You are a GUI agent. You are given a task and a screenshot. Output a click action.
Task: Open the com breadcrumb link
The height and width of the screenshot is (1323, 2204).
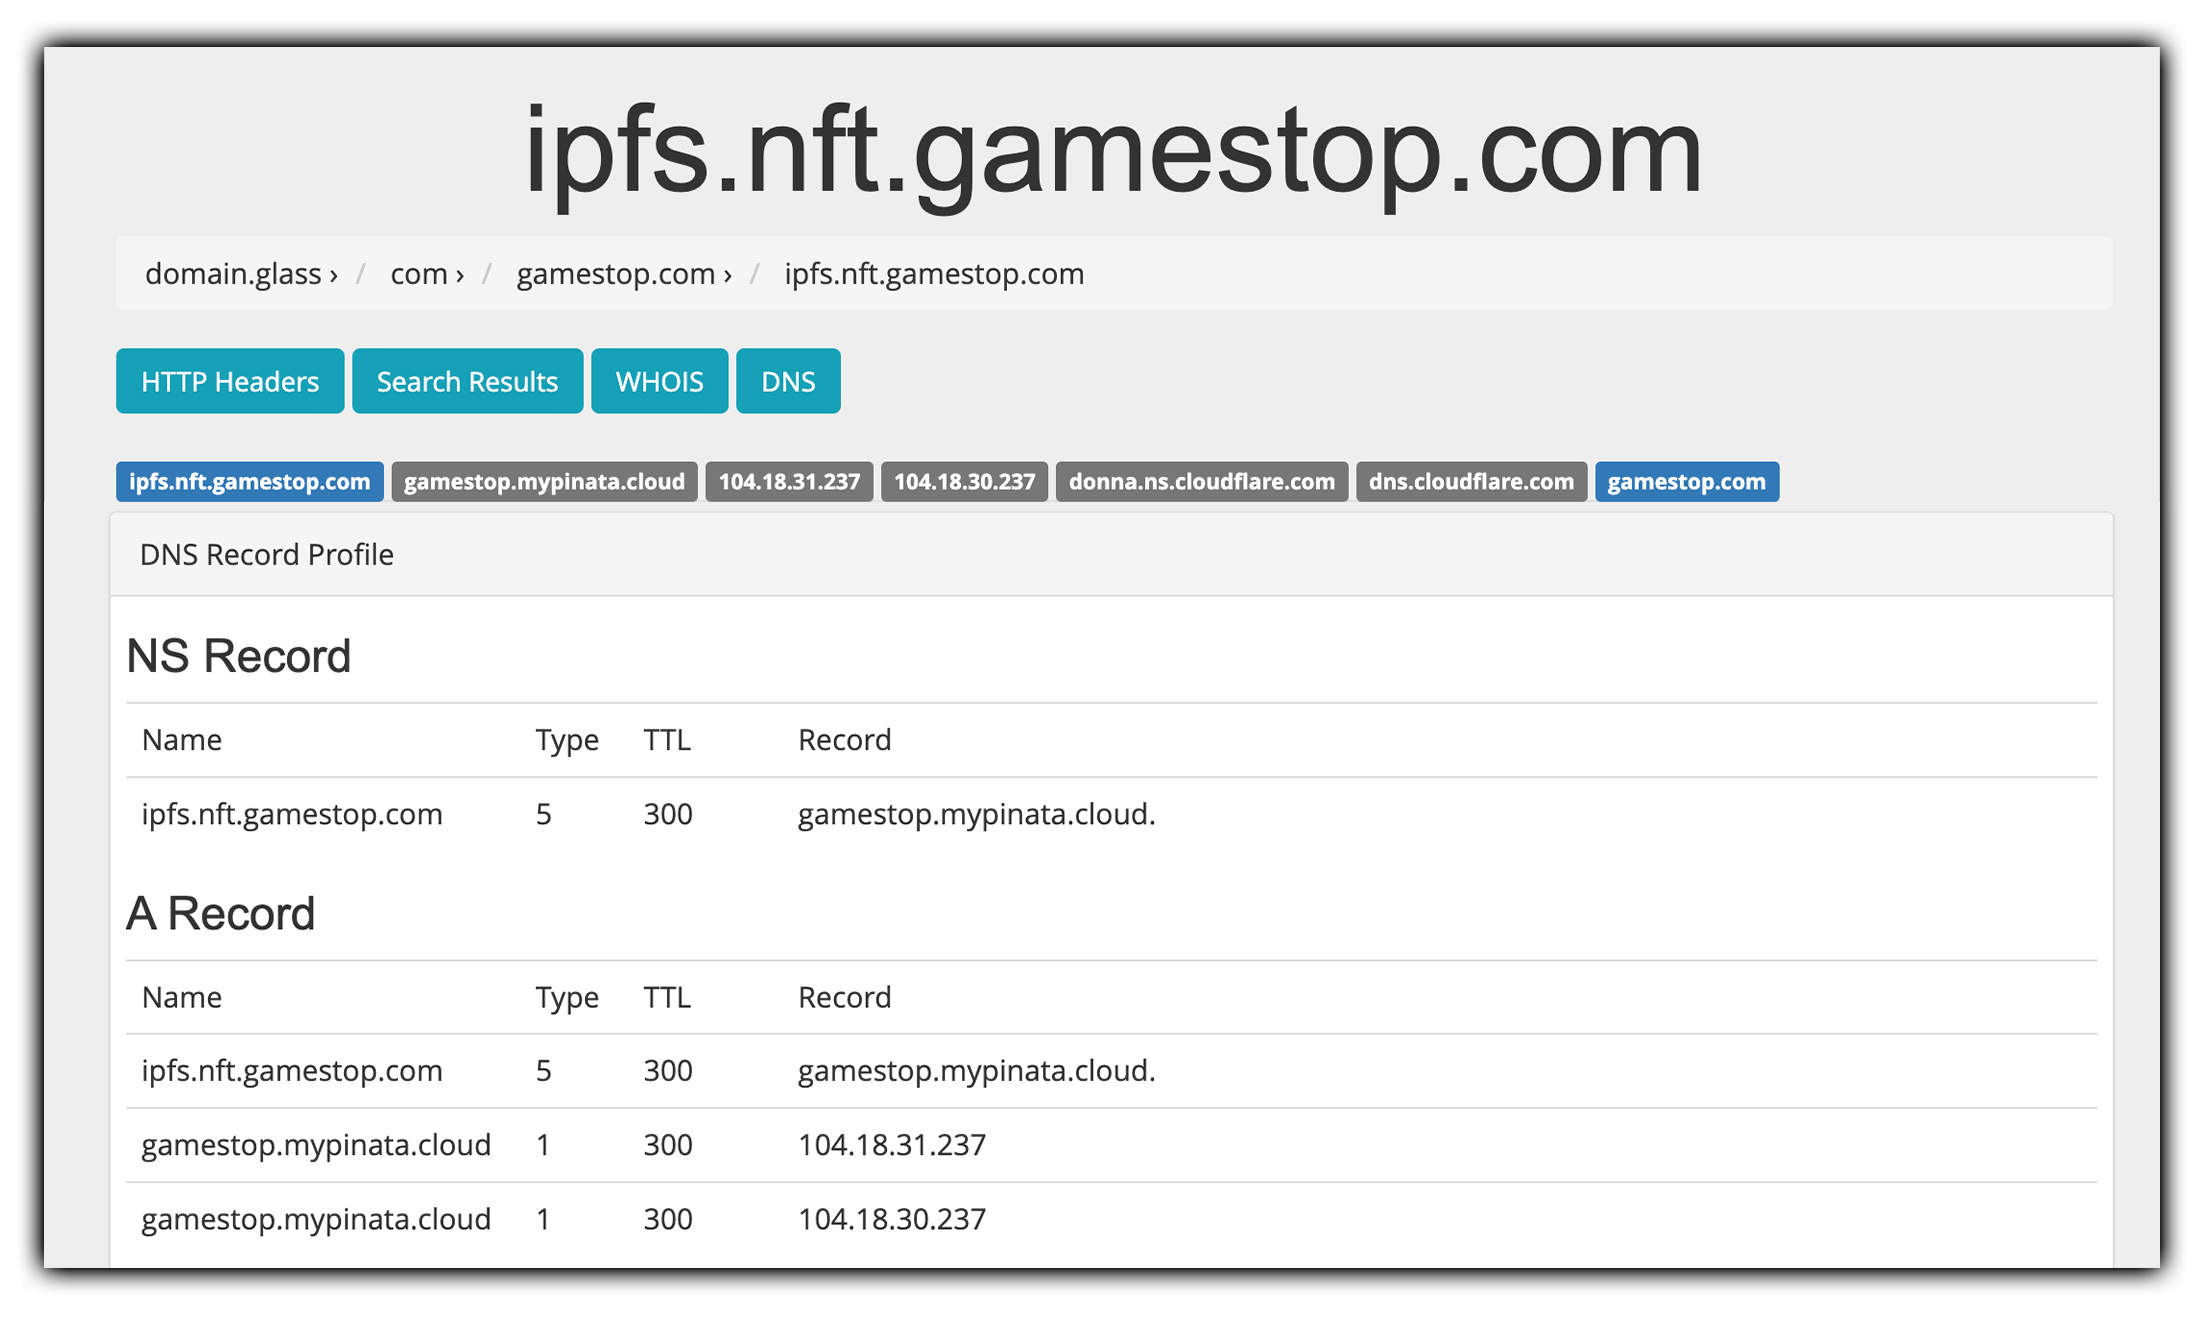pyautogui.click(x=427, y=273)
